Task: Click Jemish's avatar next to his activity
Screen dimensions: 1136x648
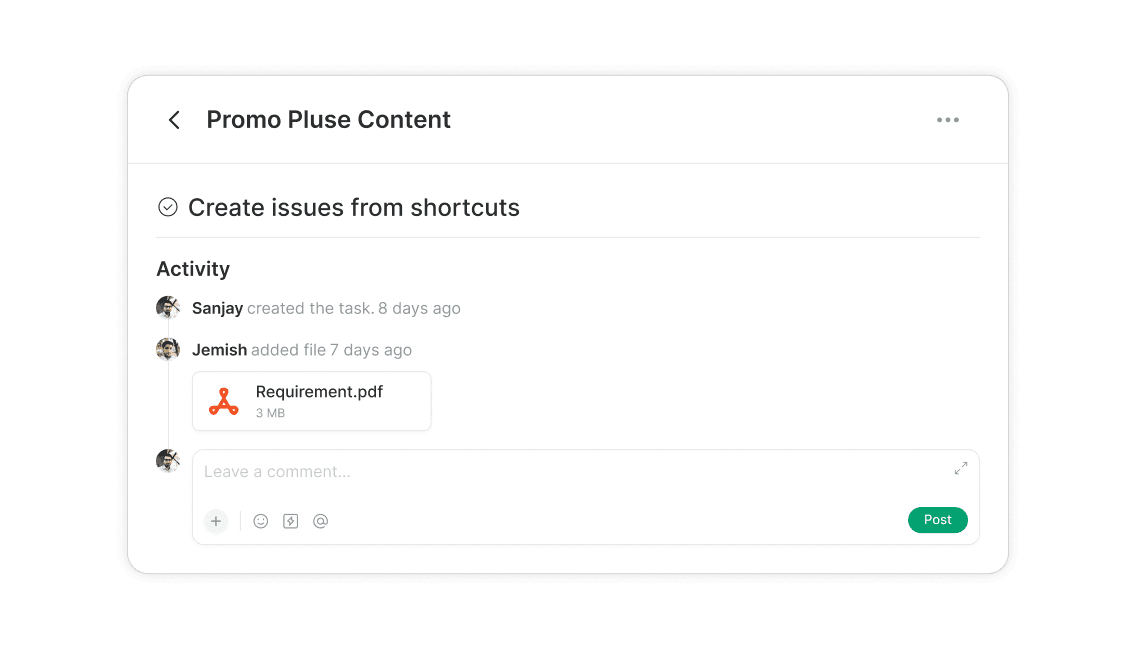Action: pos(168,349)
